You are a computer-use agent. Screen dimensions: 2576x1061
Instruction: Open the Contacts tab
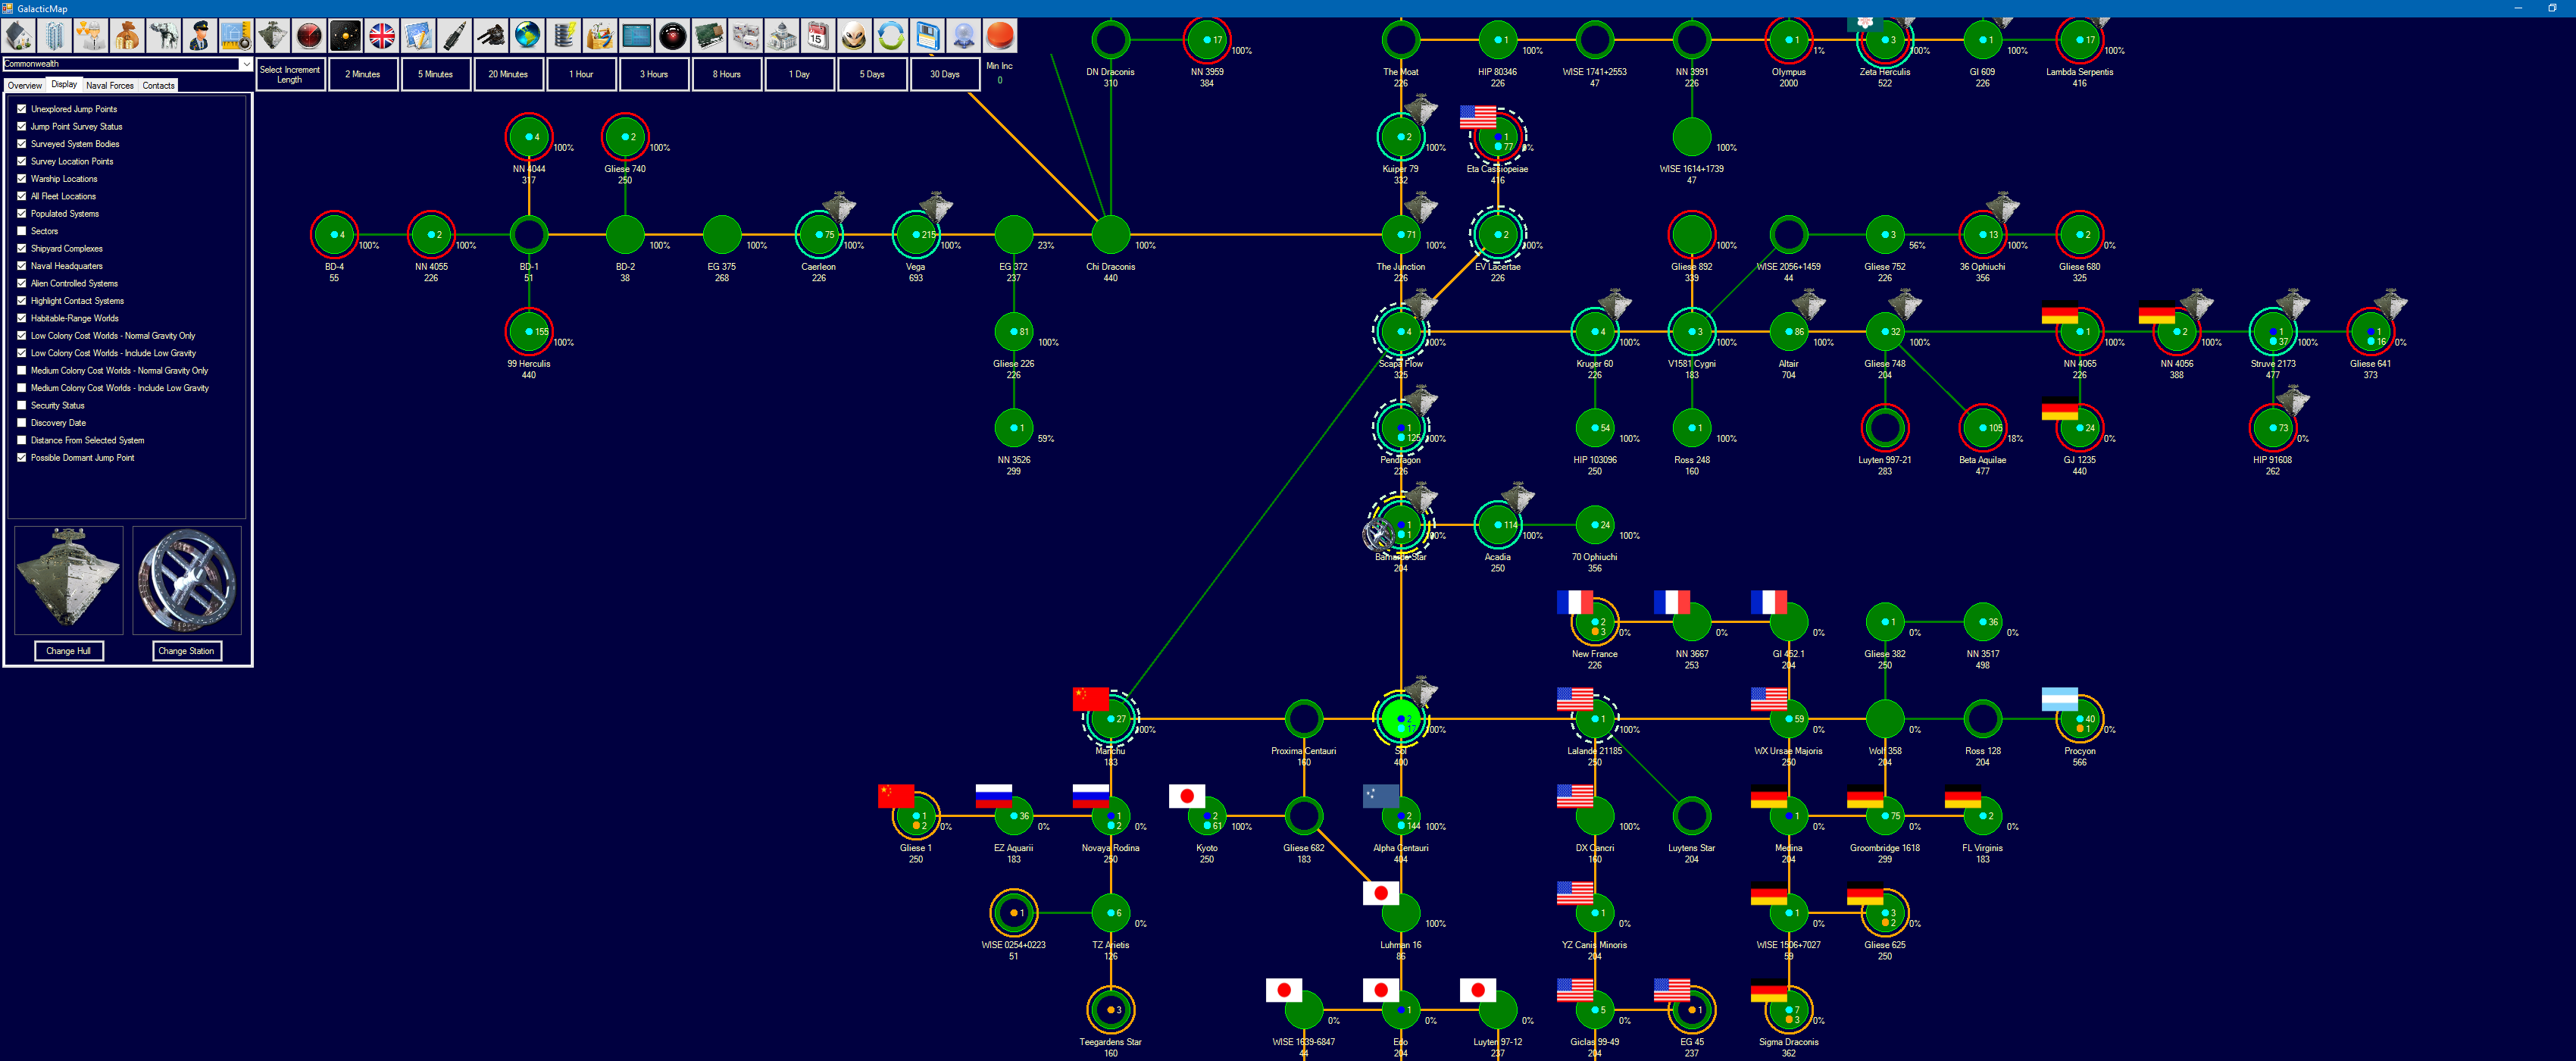158,86
